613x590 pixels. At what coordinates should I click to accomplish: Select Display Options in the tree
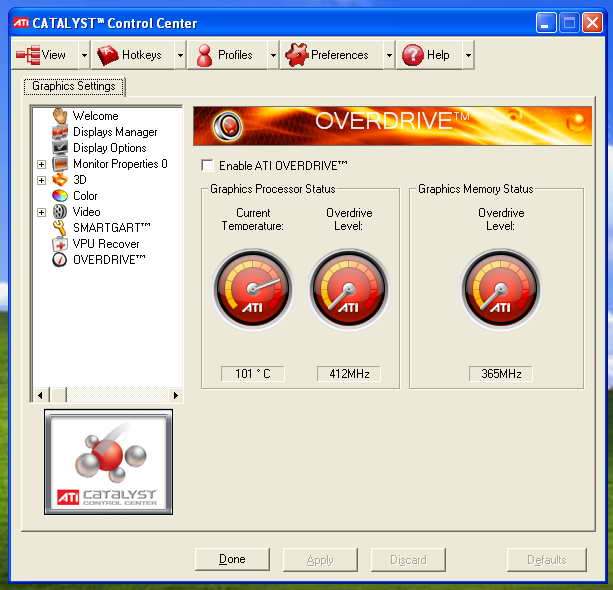coord(110,148)
